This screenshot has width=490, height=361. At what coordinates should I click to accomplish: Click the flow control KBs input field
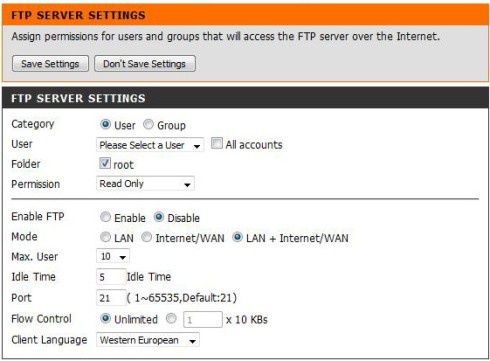click(x=203, y=320)
